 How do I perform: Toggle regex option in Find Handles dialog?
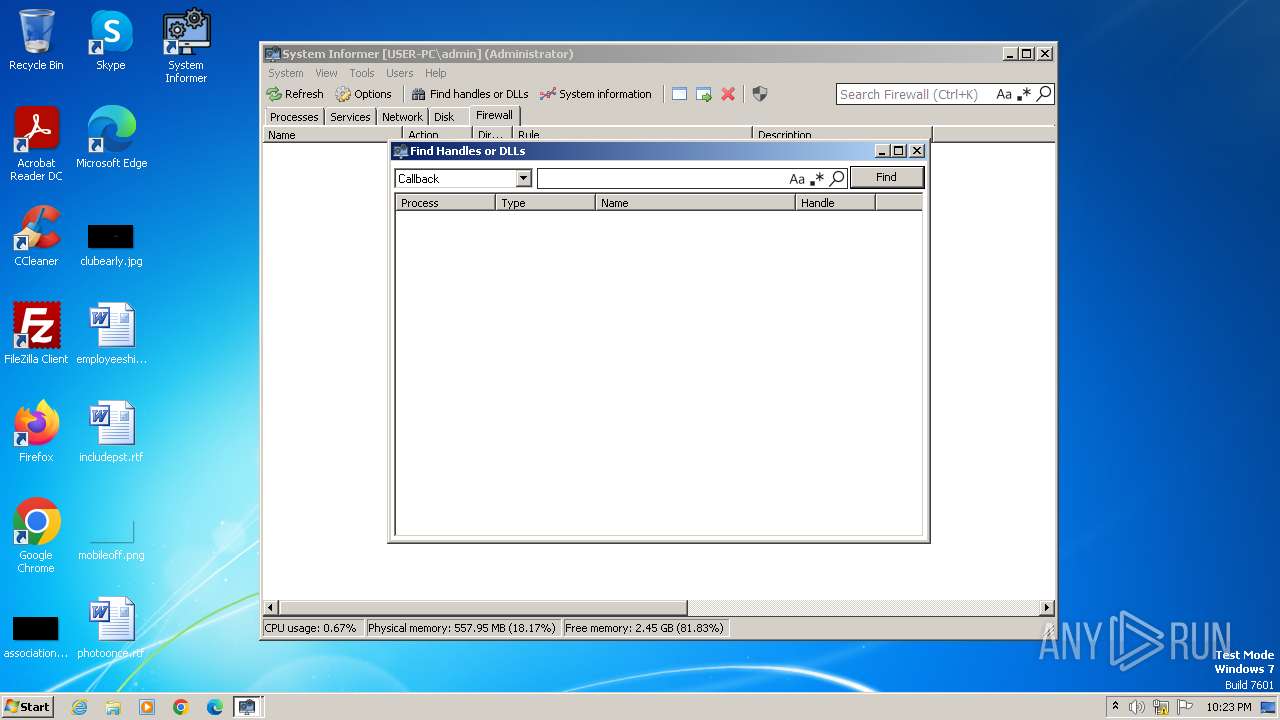point(817,179)
